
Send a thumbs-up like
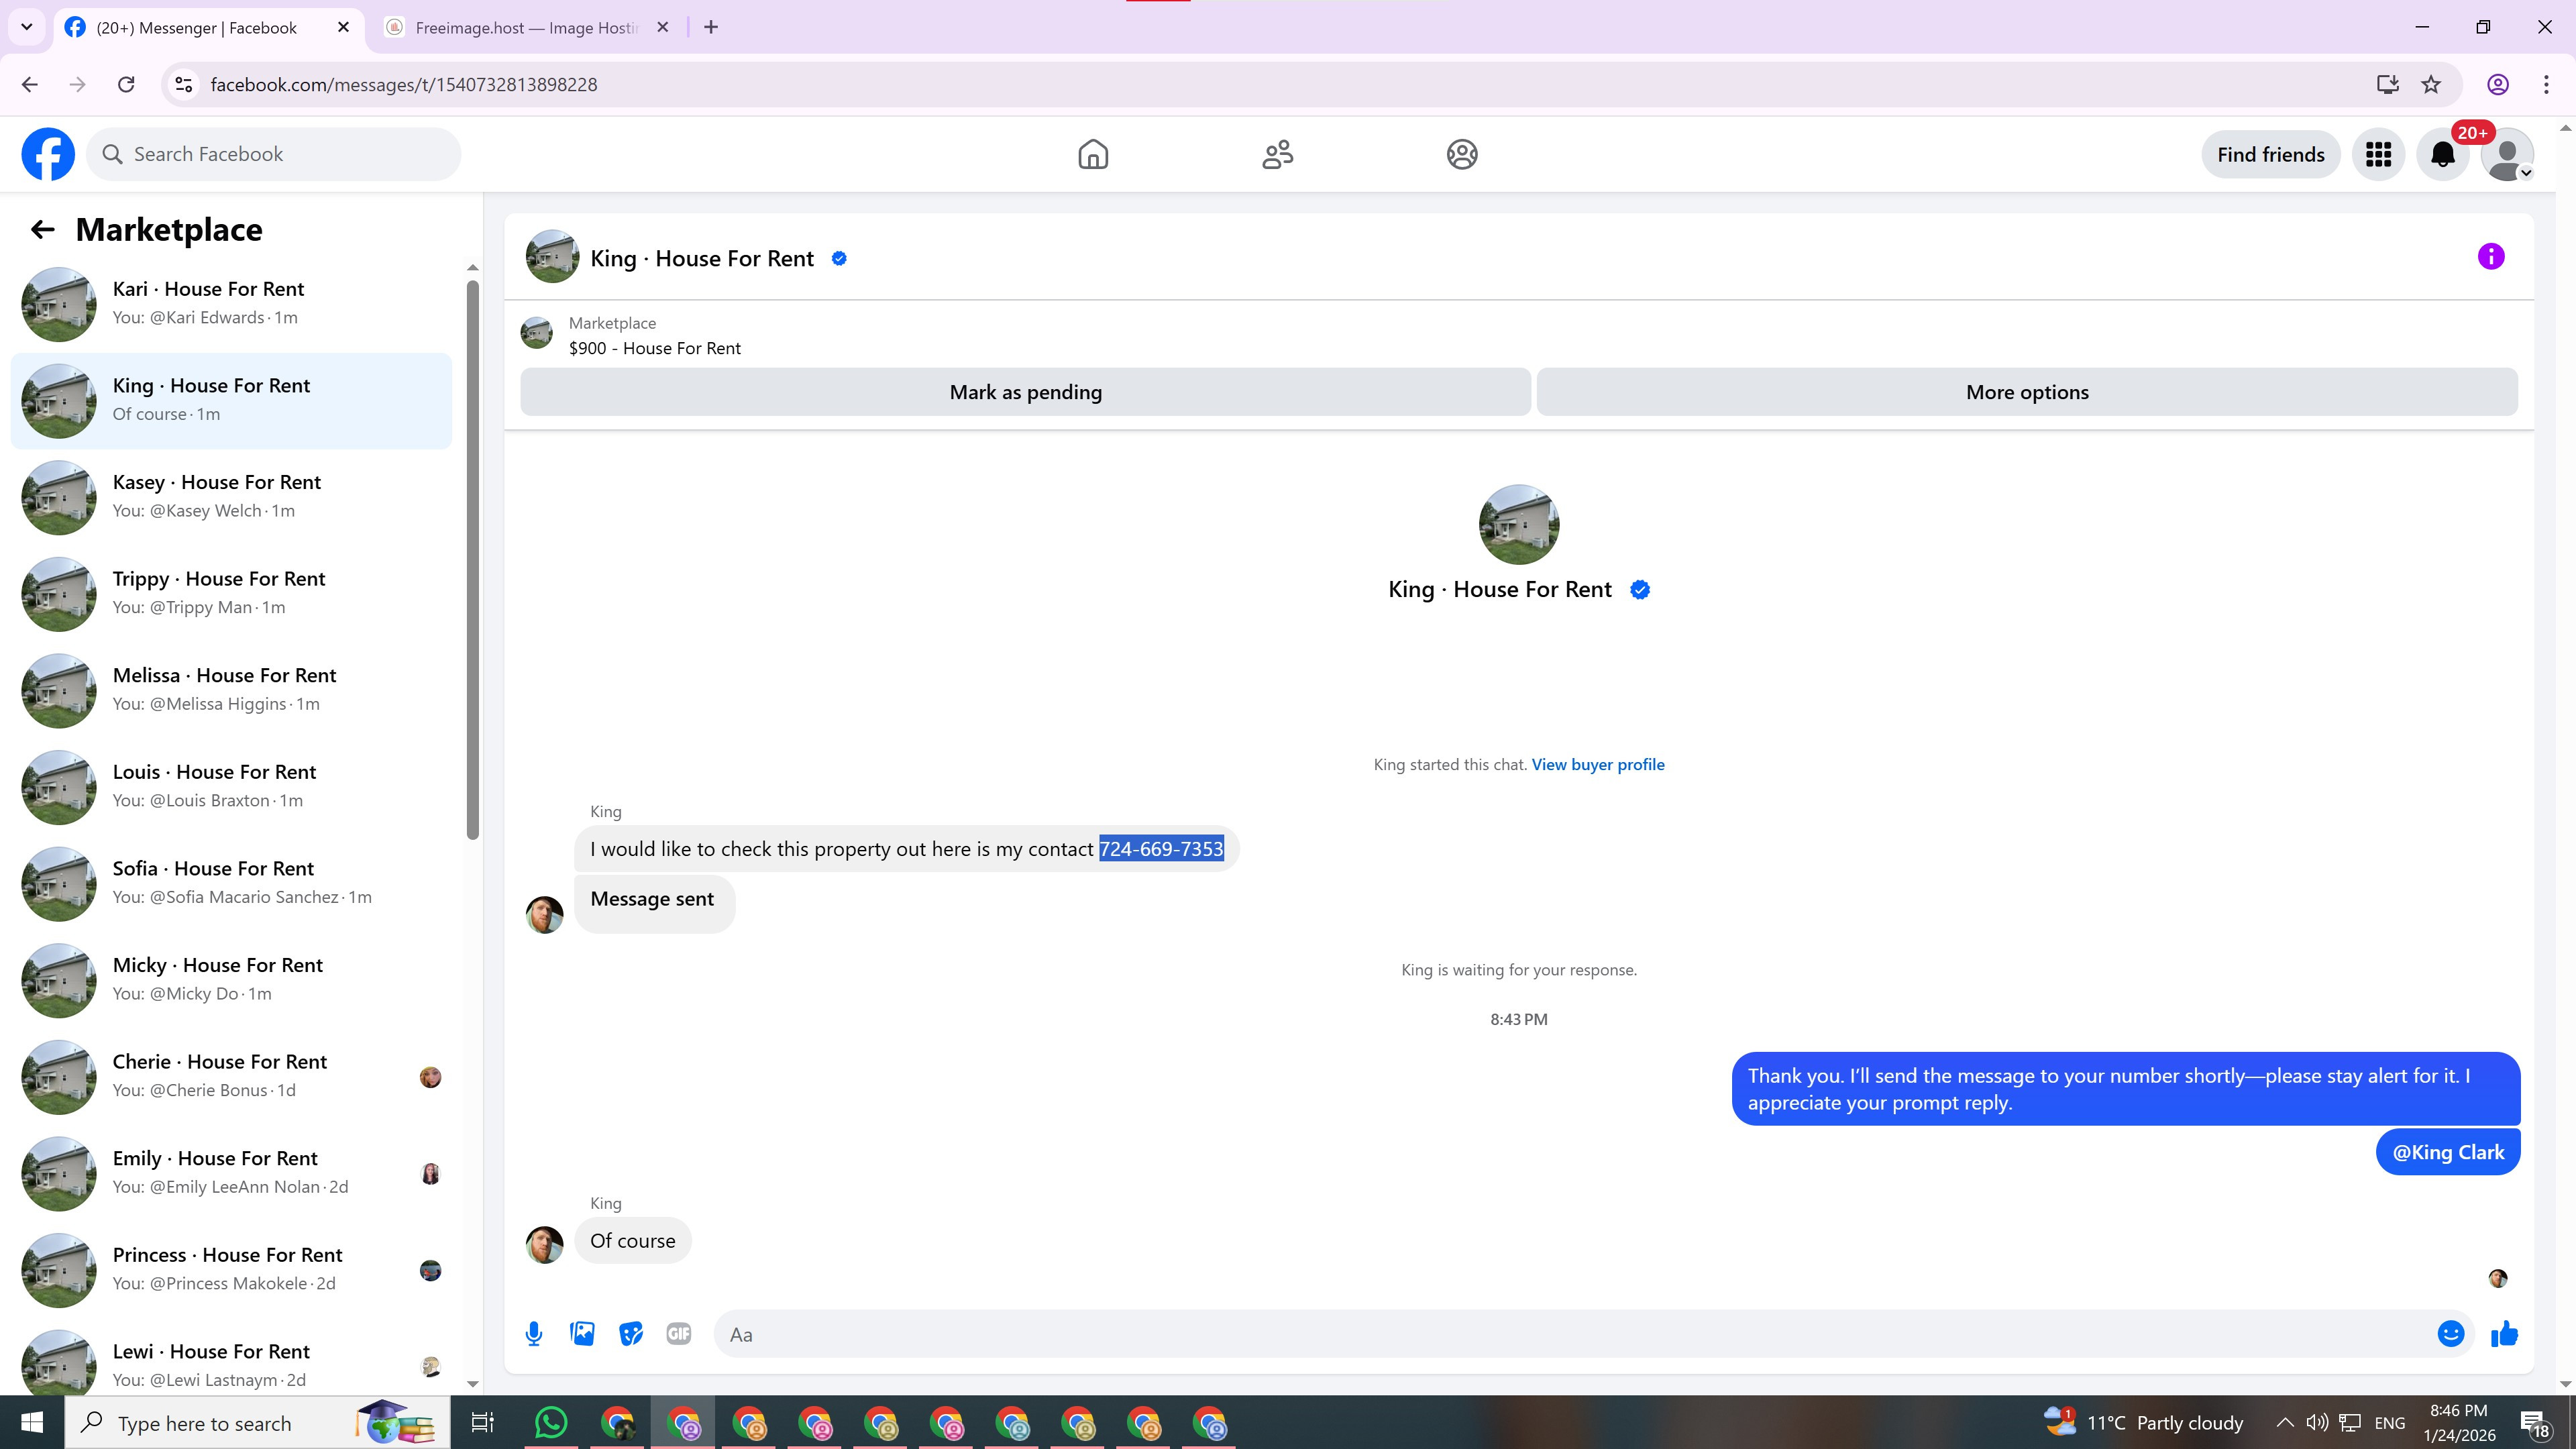2504,1333
